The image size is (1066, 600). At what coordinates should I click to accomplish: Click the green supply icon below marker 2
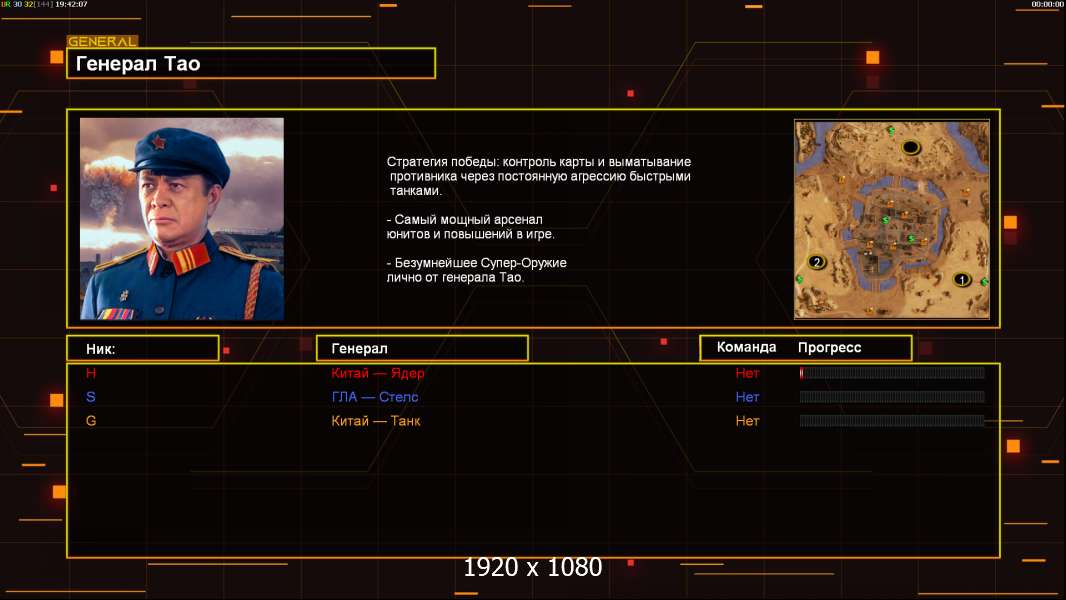click(800, 279)
